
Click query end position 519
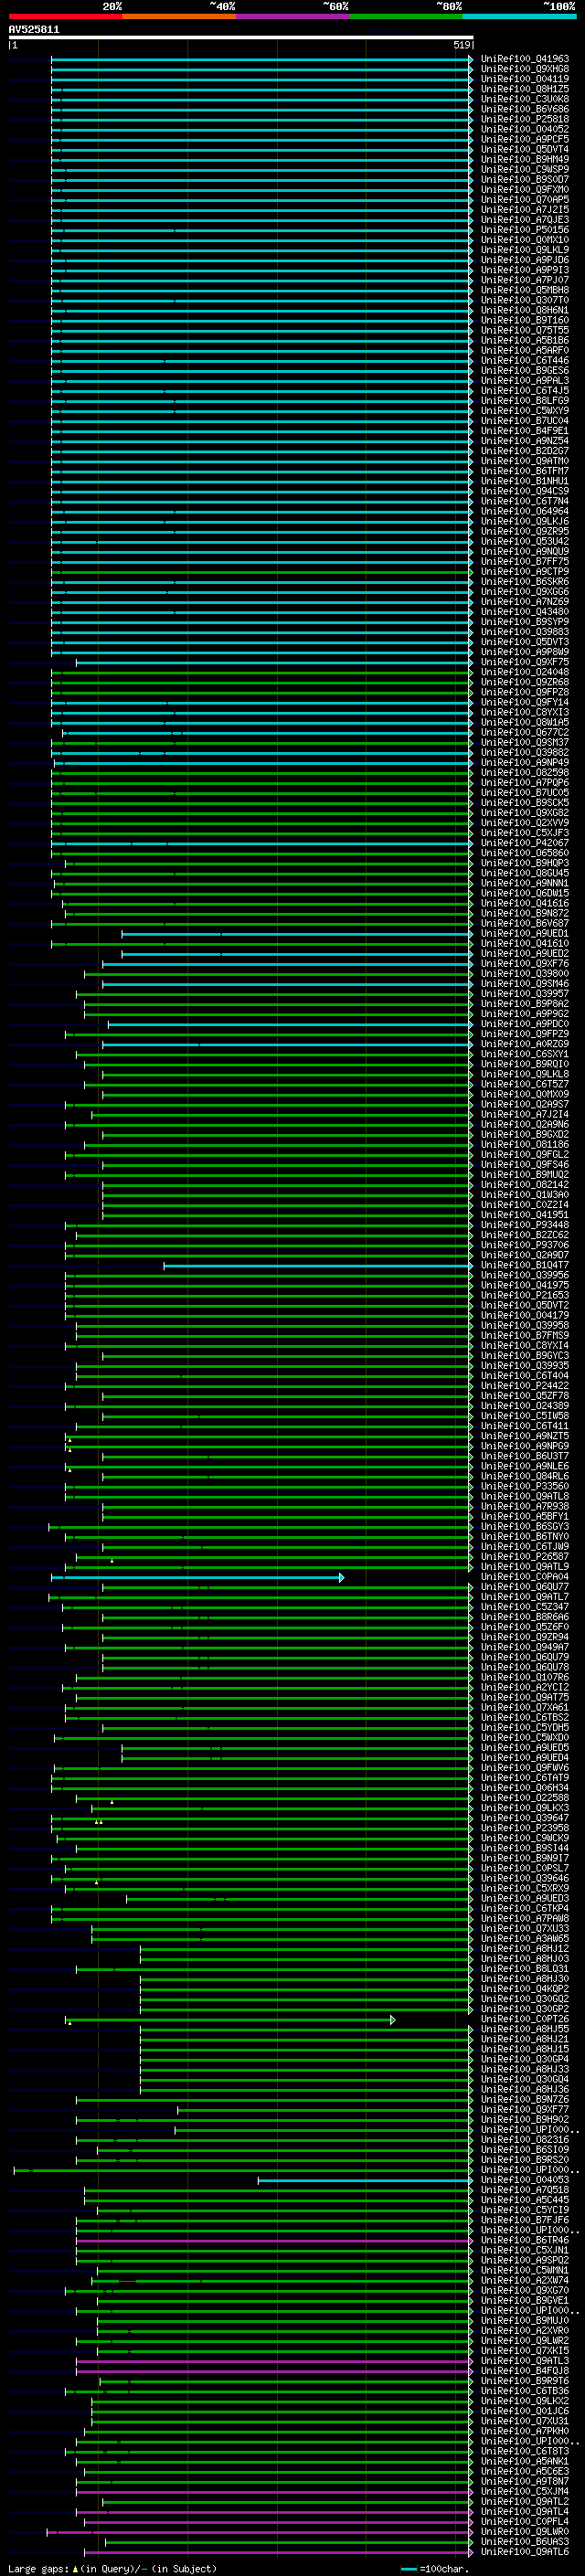click(x=462, y=45)
